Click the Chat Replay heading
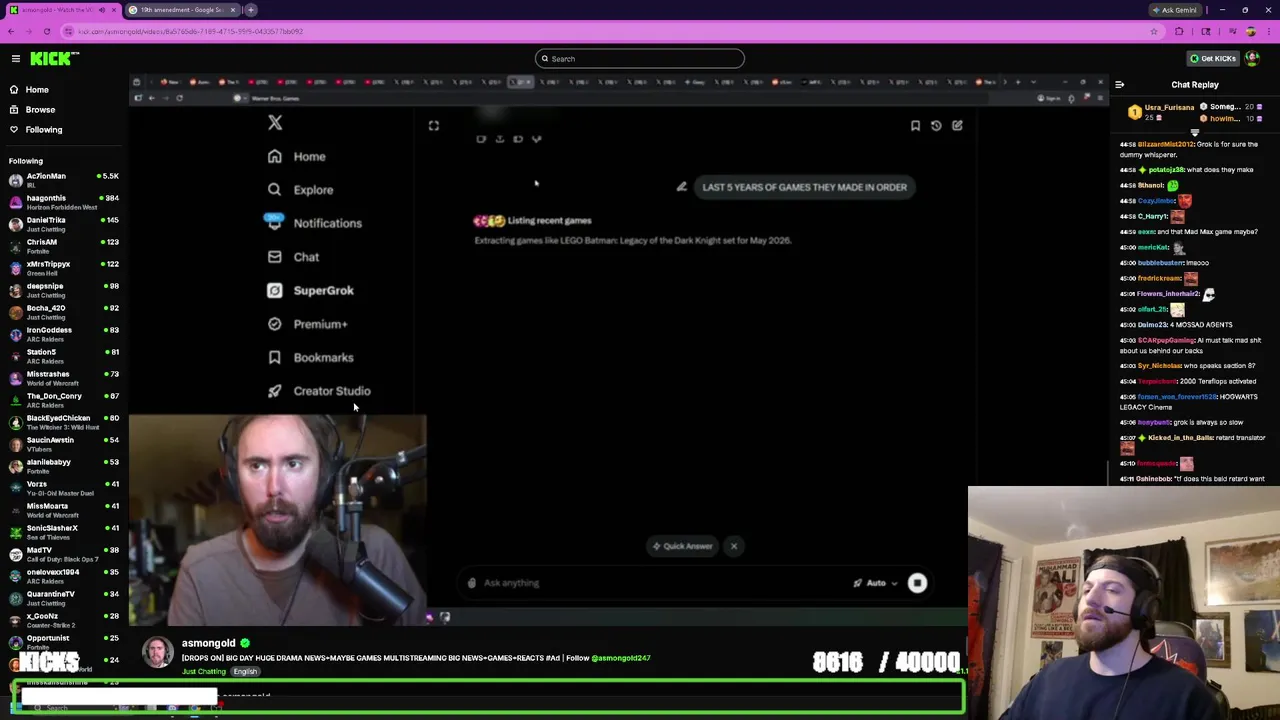 pyautogui.click(x=1195, y=85)
